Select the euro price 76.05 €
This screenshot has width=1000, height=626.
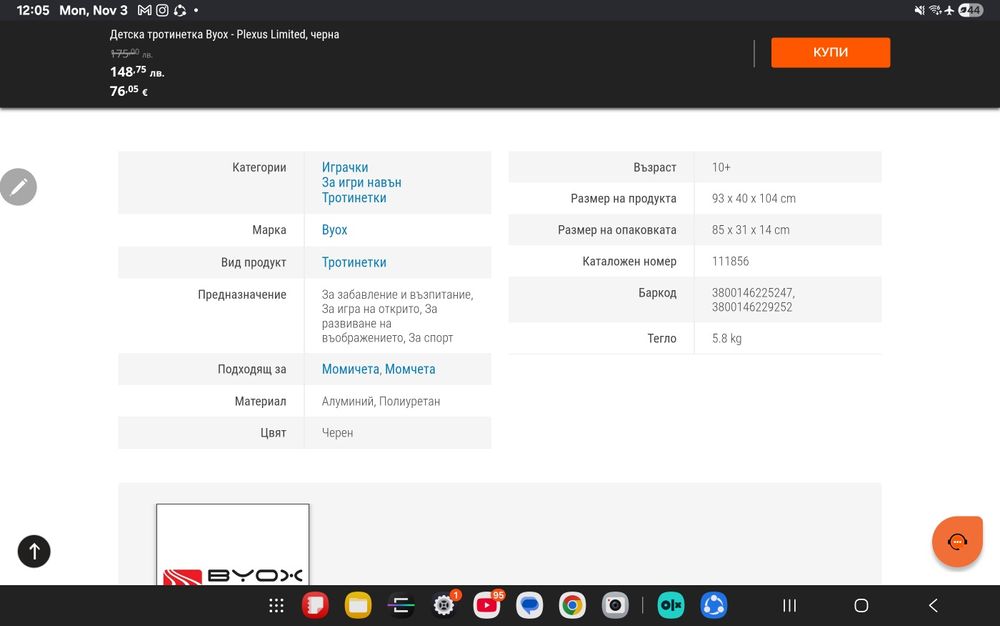point(129,91)
